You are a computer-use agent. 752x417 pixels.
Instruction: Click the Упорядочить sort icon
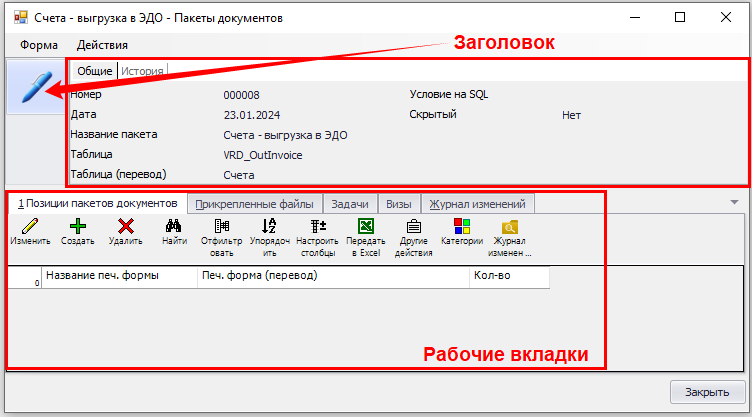268,227
